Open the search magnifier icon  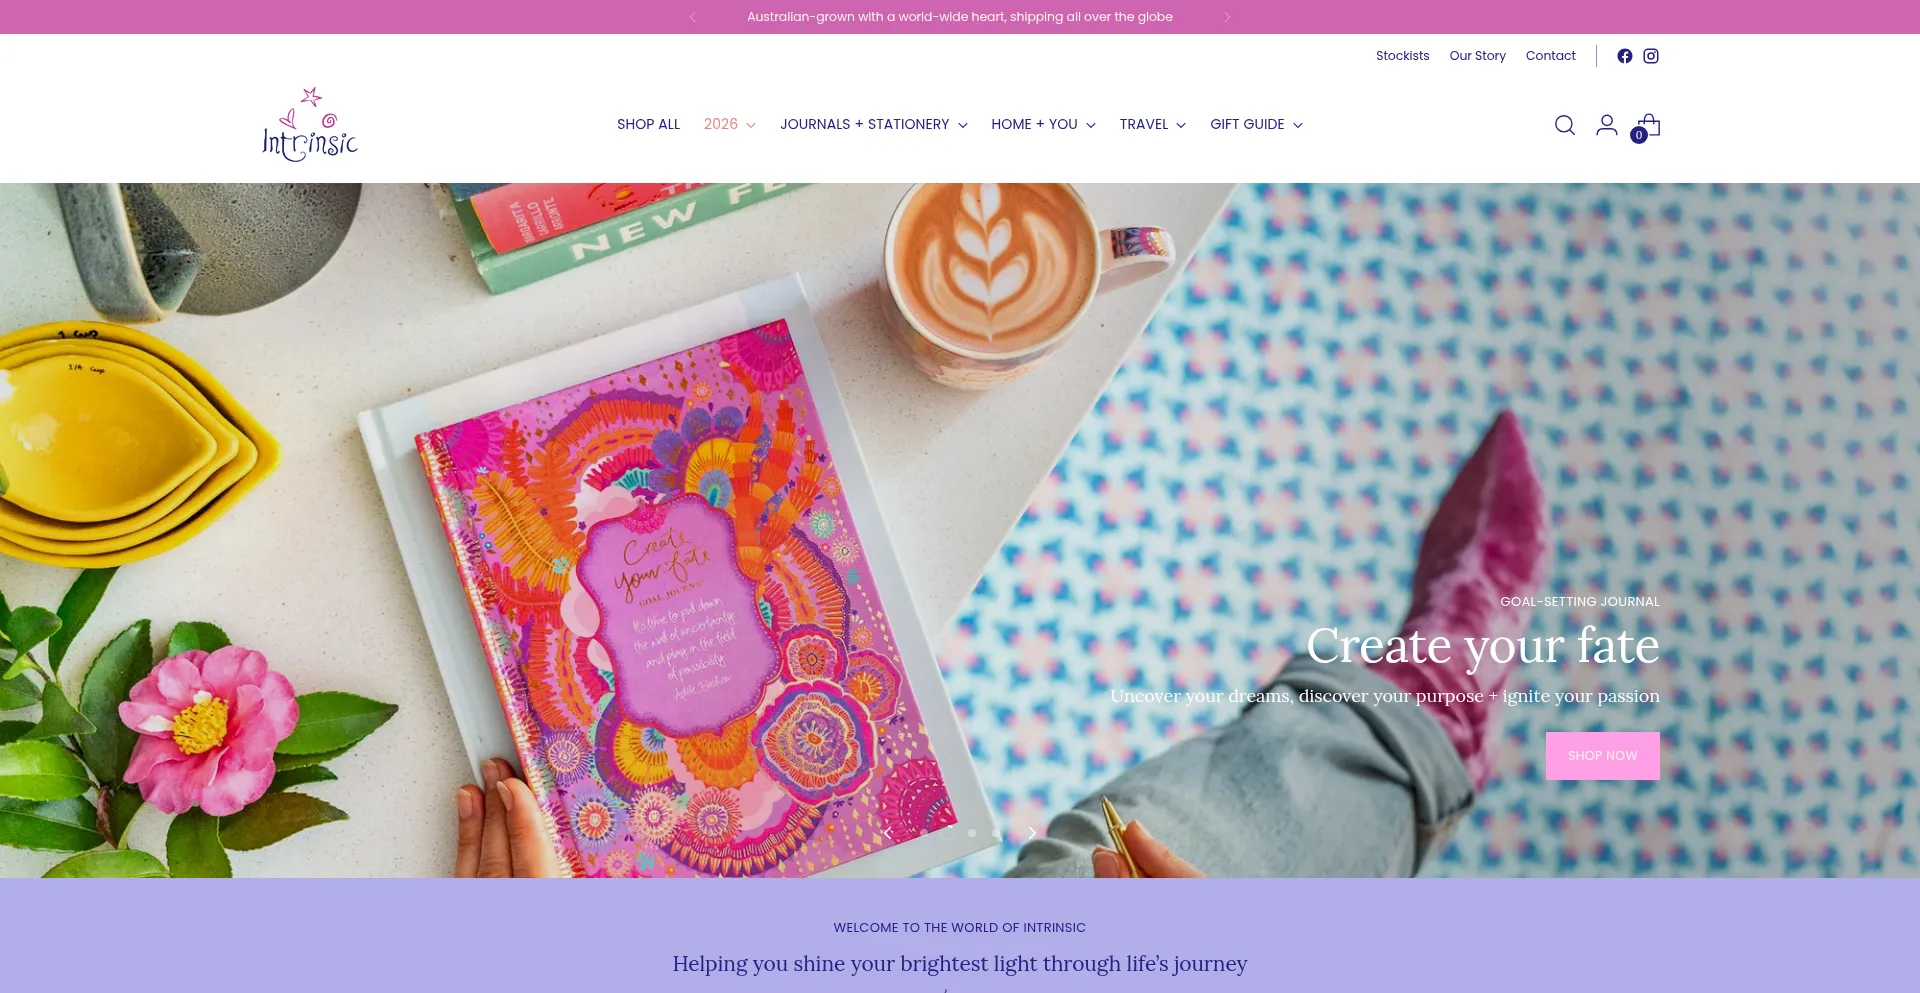click(x=1565, y=125)
